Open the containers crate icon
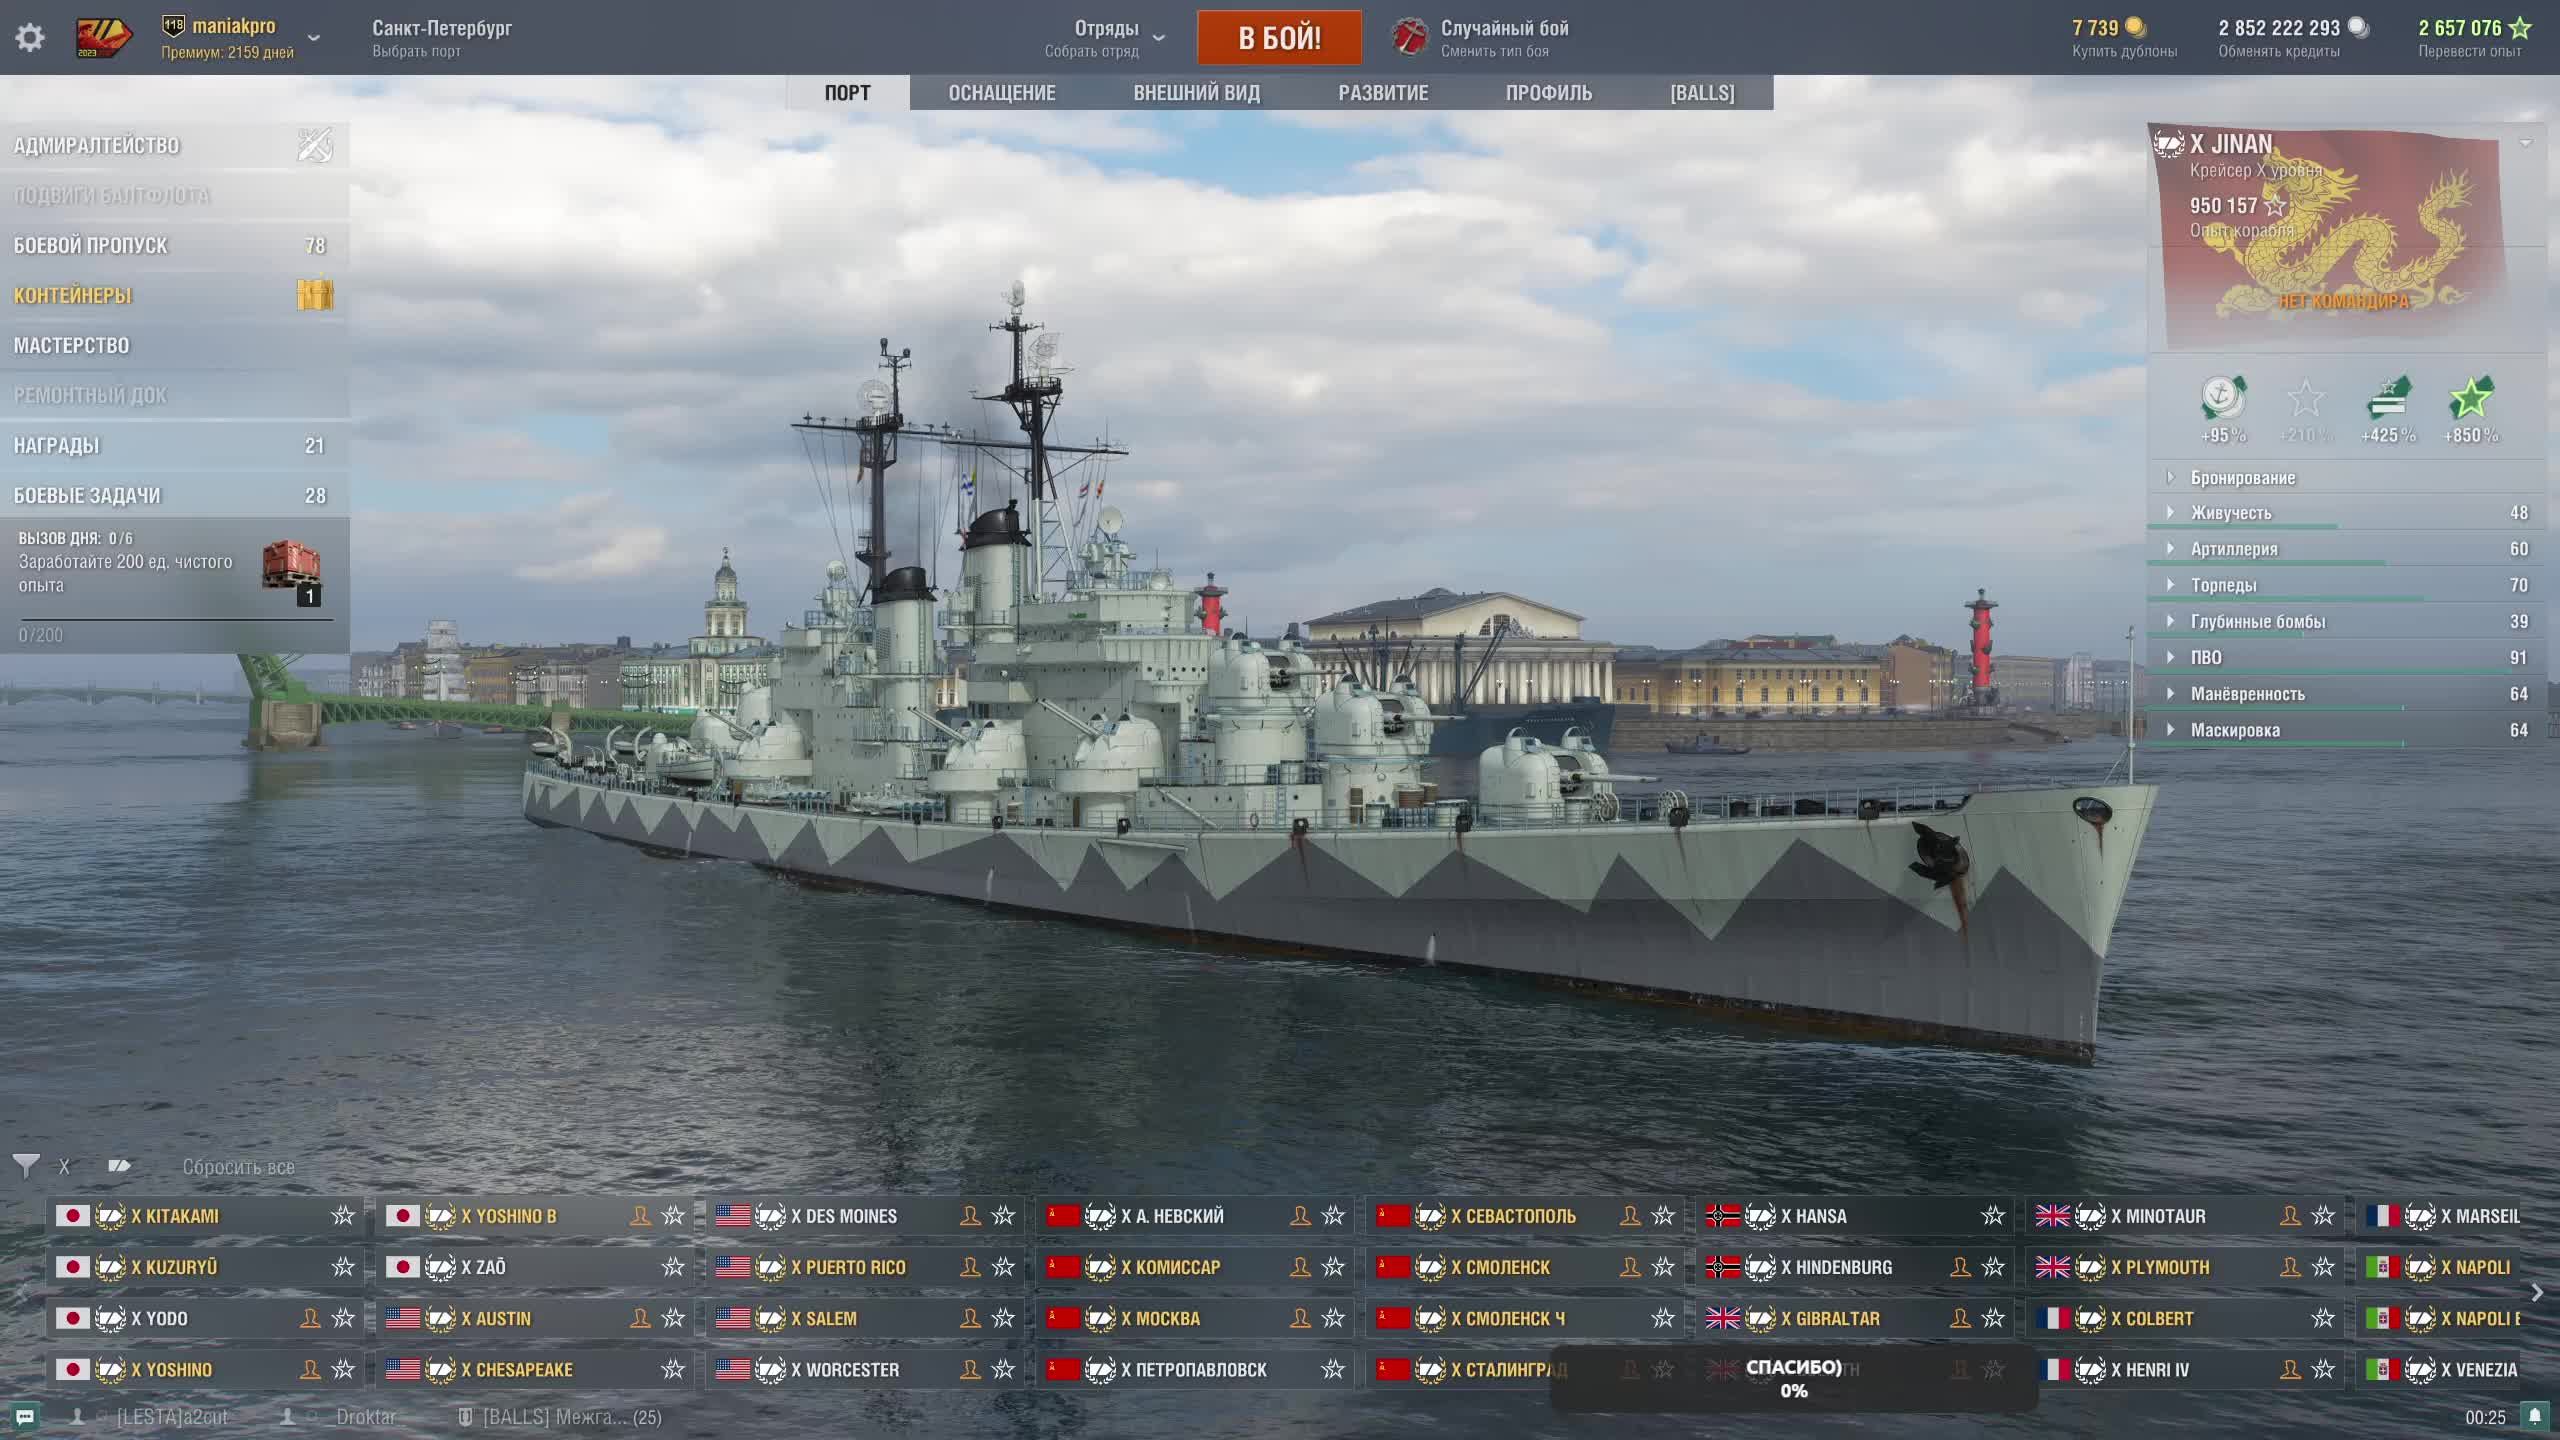The image size is (2560, 1440). point(315,295)
